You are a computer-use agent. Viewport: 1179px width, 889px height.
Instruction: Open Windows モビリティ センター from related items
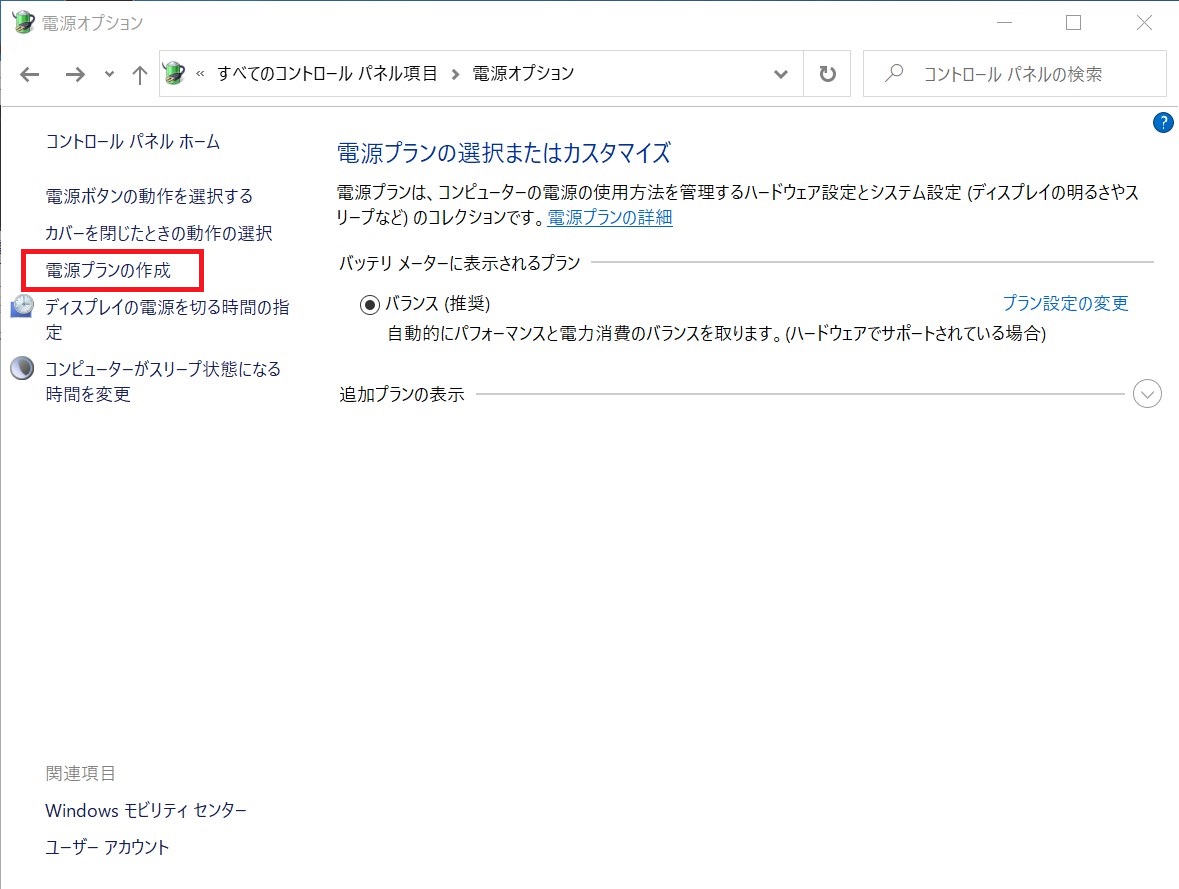tap(146, 810)
